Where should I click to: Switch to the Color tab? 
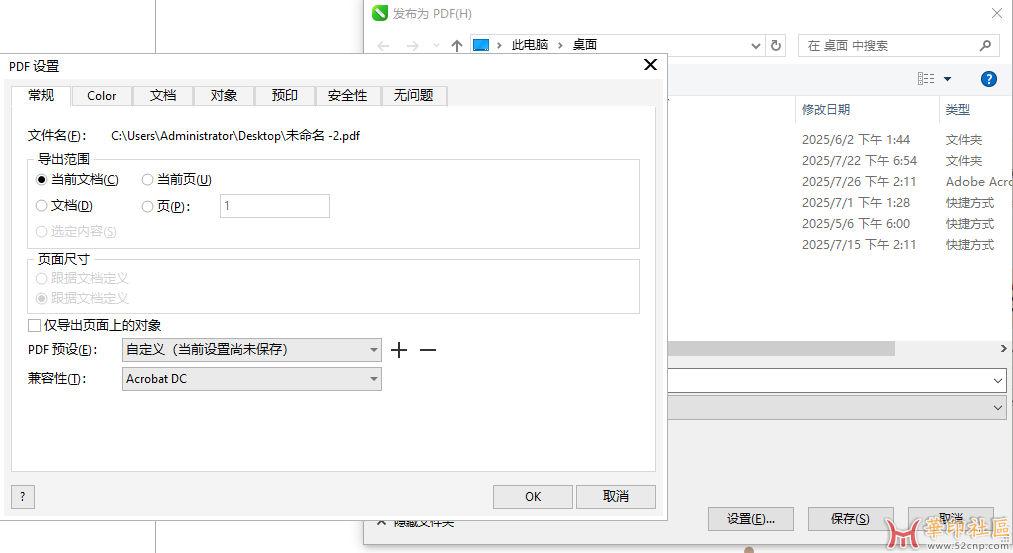click(102, 96)
